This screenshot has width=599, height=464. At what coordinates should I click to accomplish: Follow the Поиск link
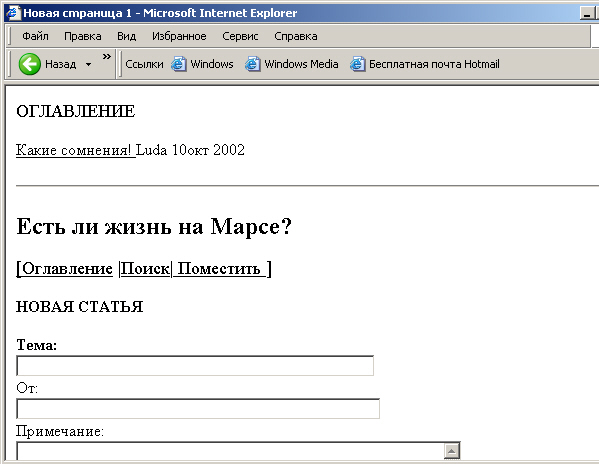(x=145, y=269)
